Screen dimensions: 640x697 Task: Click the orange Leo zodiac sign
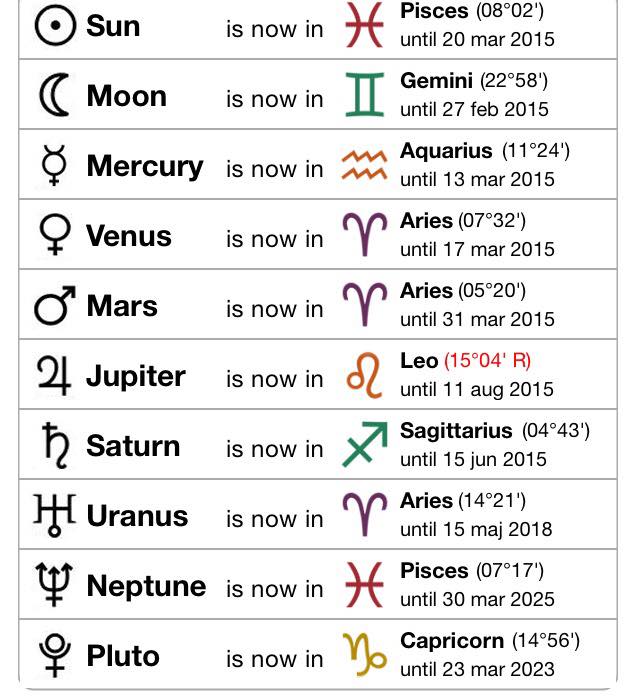pyautogui.click(x=364, y=375)
